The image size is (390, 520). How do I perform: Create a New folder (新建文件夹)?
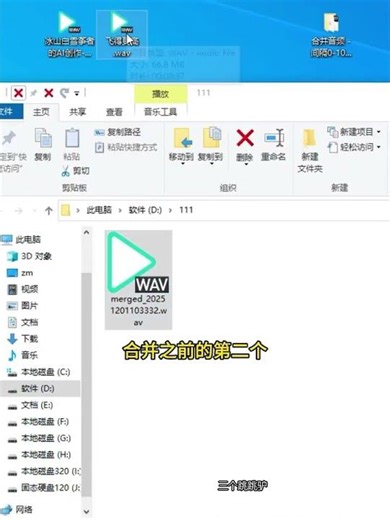click(x=310, y=150)
